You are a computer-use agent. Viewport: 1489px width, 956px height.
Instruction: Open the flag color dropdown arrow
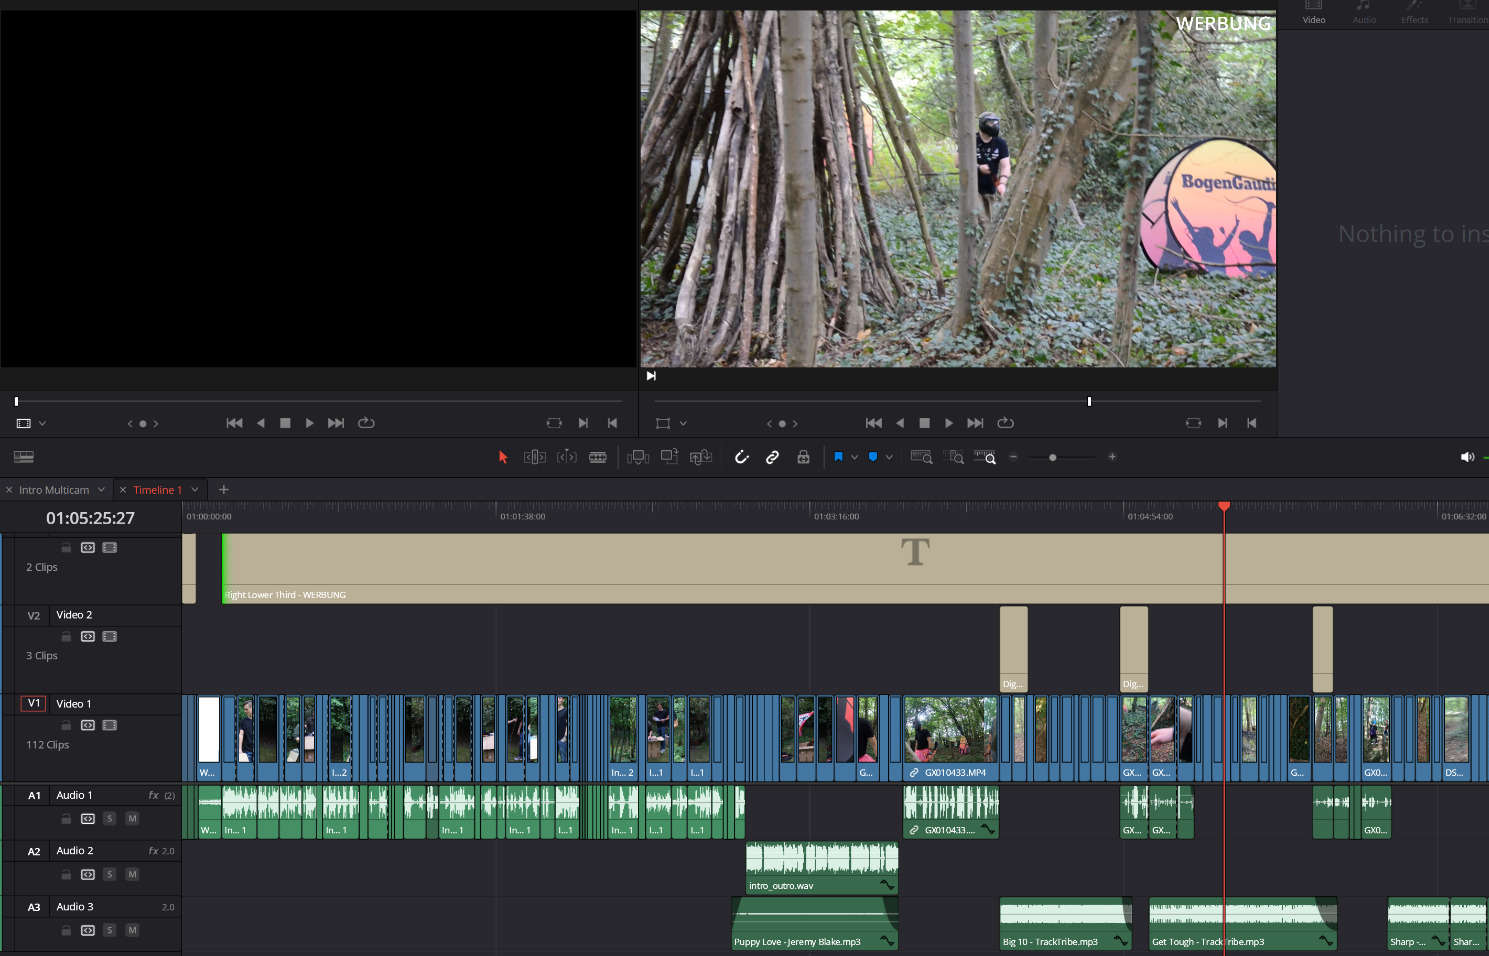(854, 457)
